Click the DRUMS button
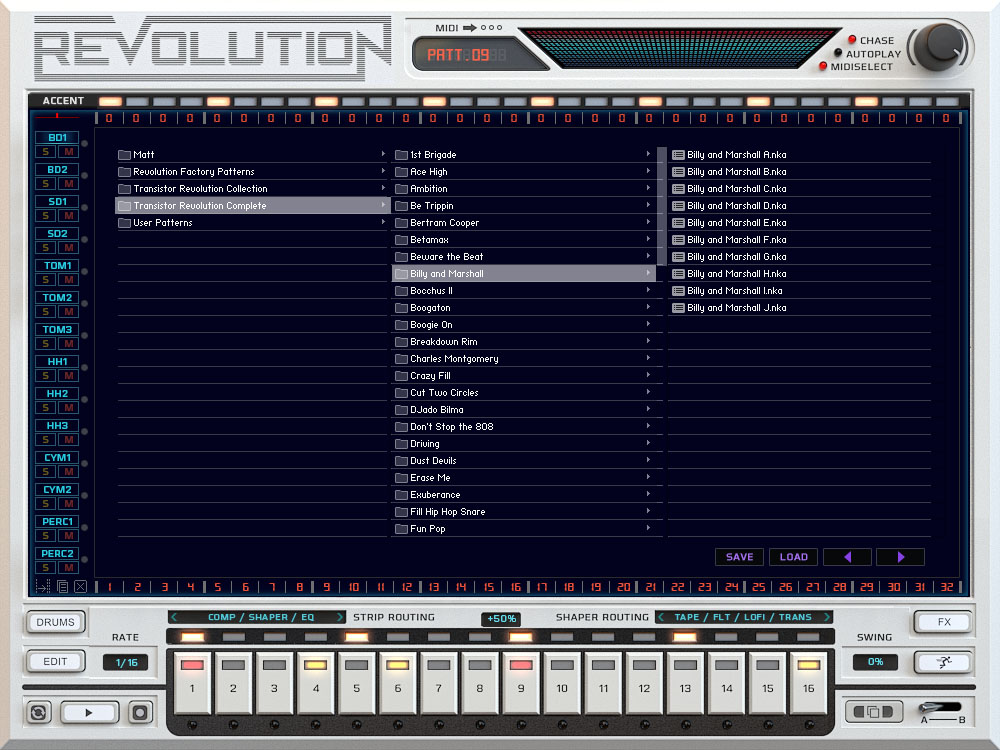 pyautogui.click(x=55, y=621)
